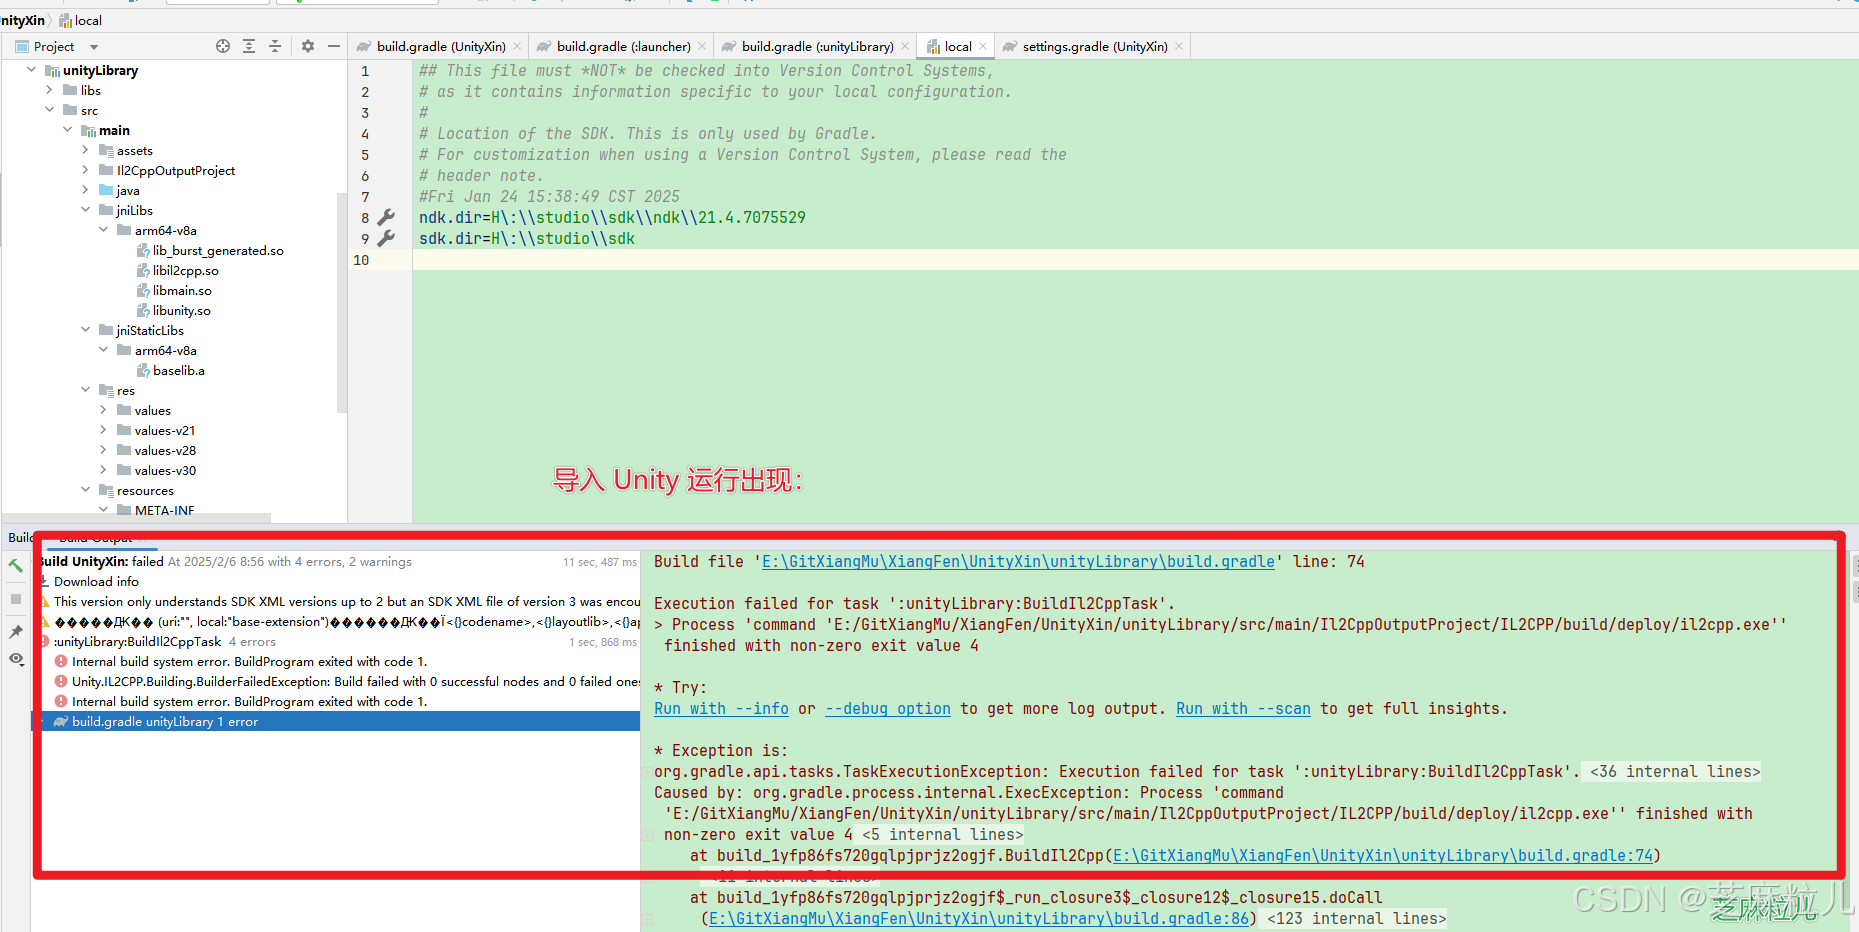Pin the Build Output window
The height and width of the screenshot is (932, 1859).
15,631
